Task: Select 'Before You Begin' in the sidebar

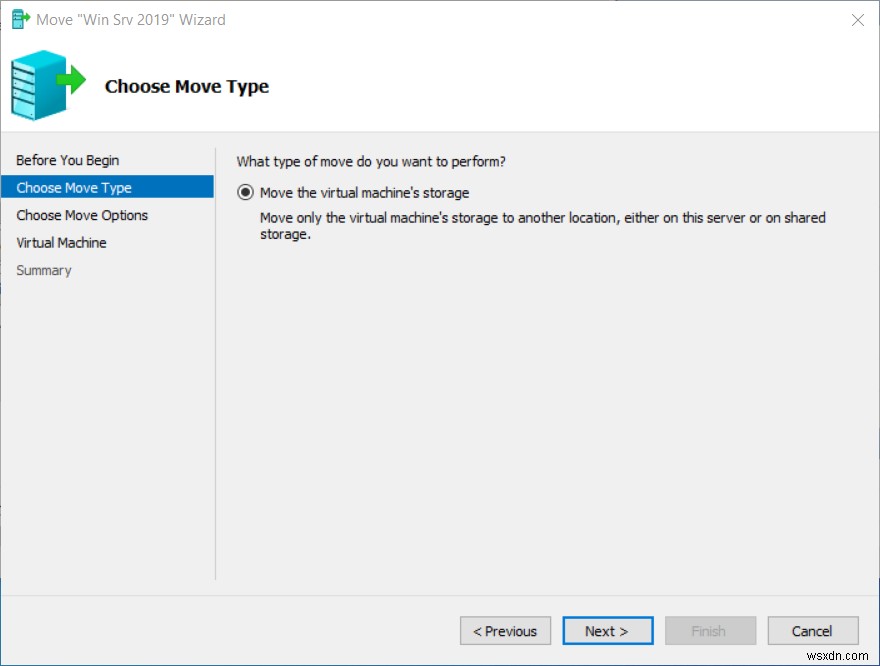Action: pos(67,160)
